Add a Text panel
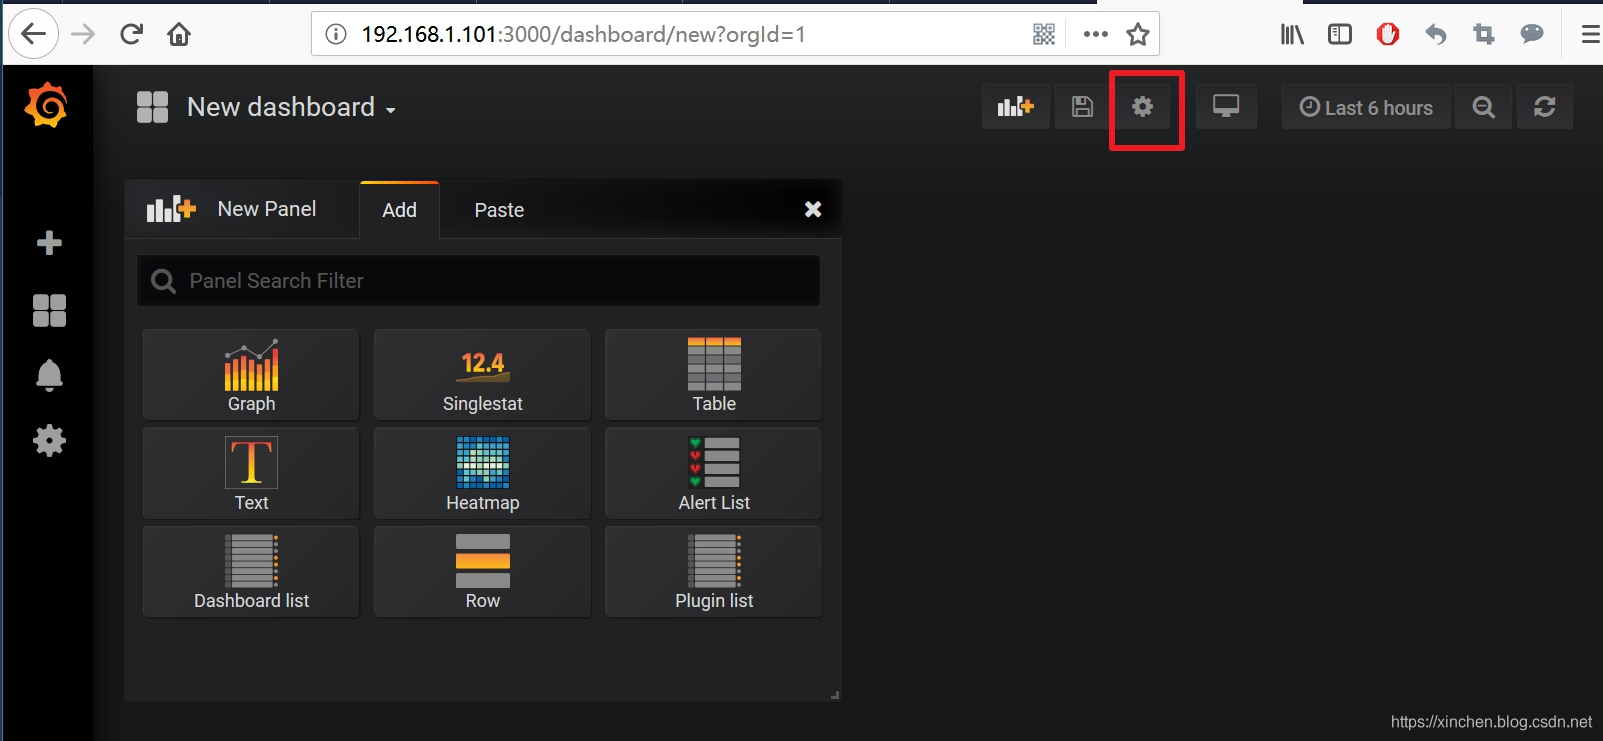This screenshot has height=741, width=1603. pos(251,473)
